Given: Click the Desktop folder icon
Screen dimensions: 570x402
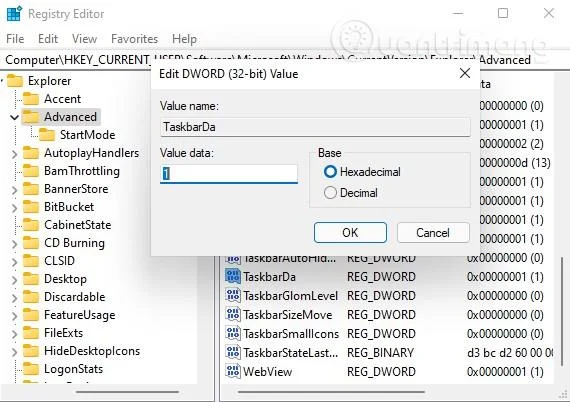Looking at the screenshot, I should [31, 279].
